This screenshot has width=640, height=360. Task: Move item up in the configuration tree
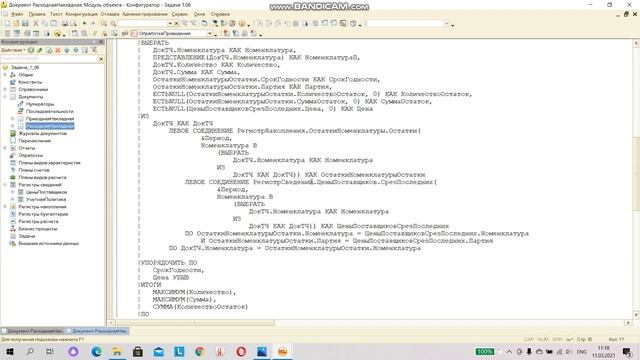67,50
